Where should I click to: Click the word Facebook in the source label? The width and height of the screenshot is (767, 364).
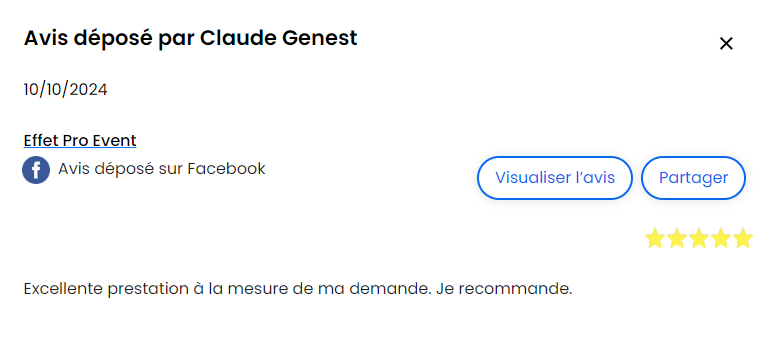(226, 169)
